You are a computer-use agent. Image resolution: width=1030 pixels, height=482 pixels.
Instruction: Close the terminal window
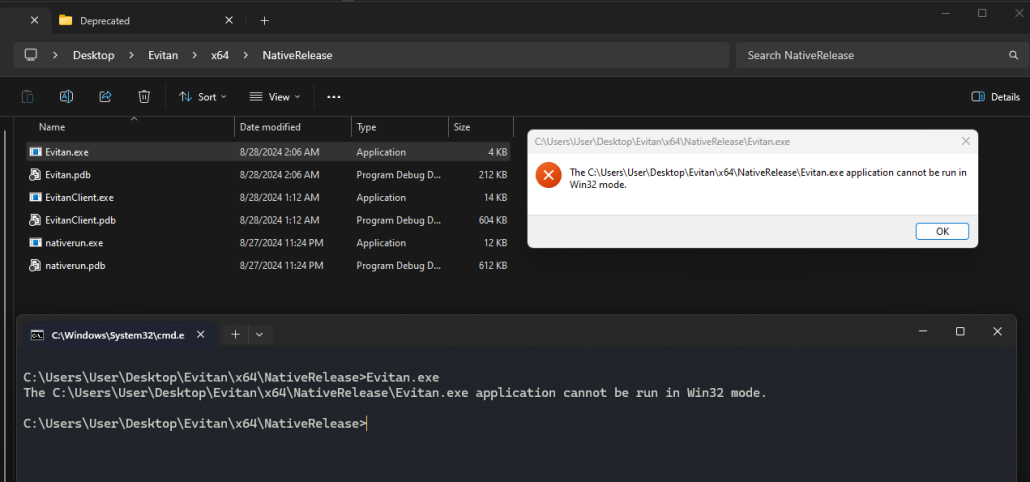[997, 332]
